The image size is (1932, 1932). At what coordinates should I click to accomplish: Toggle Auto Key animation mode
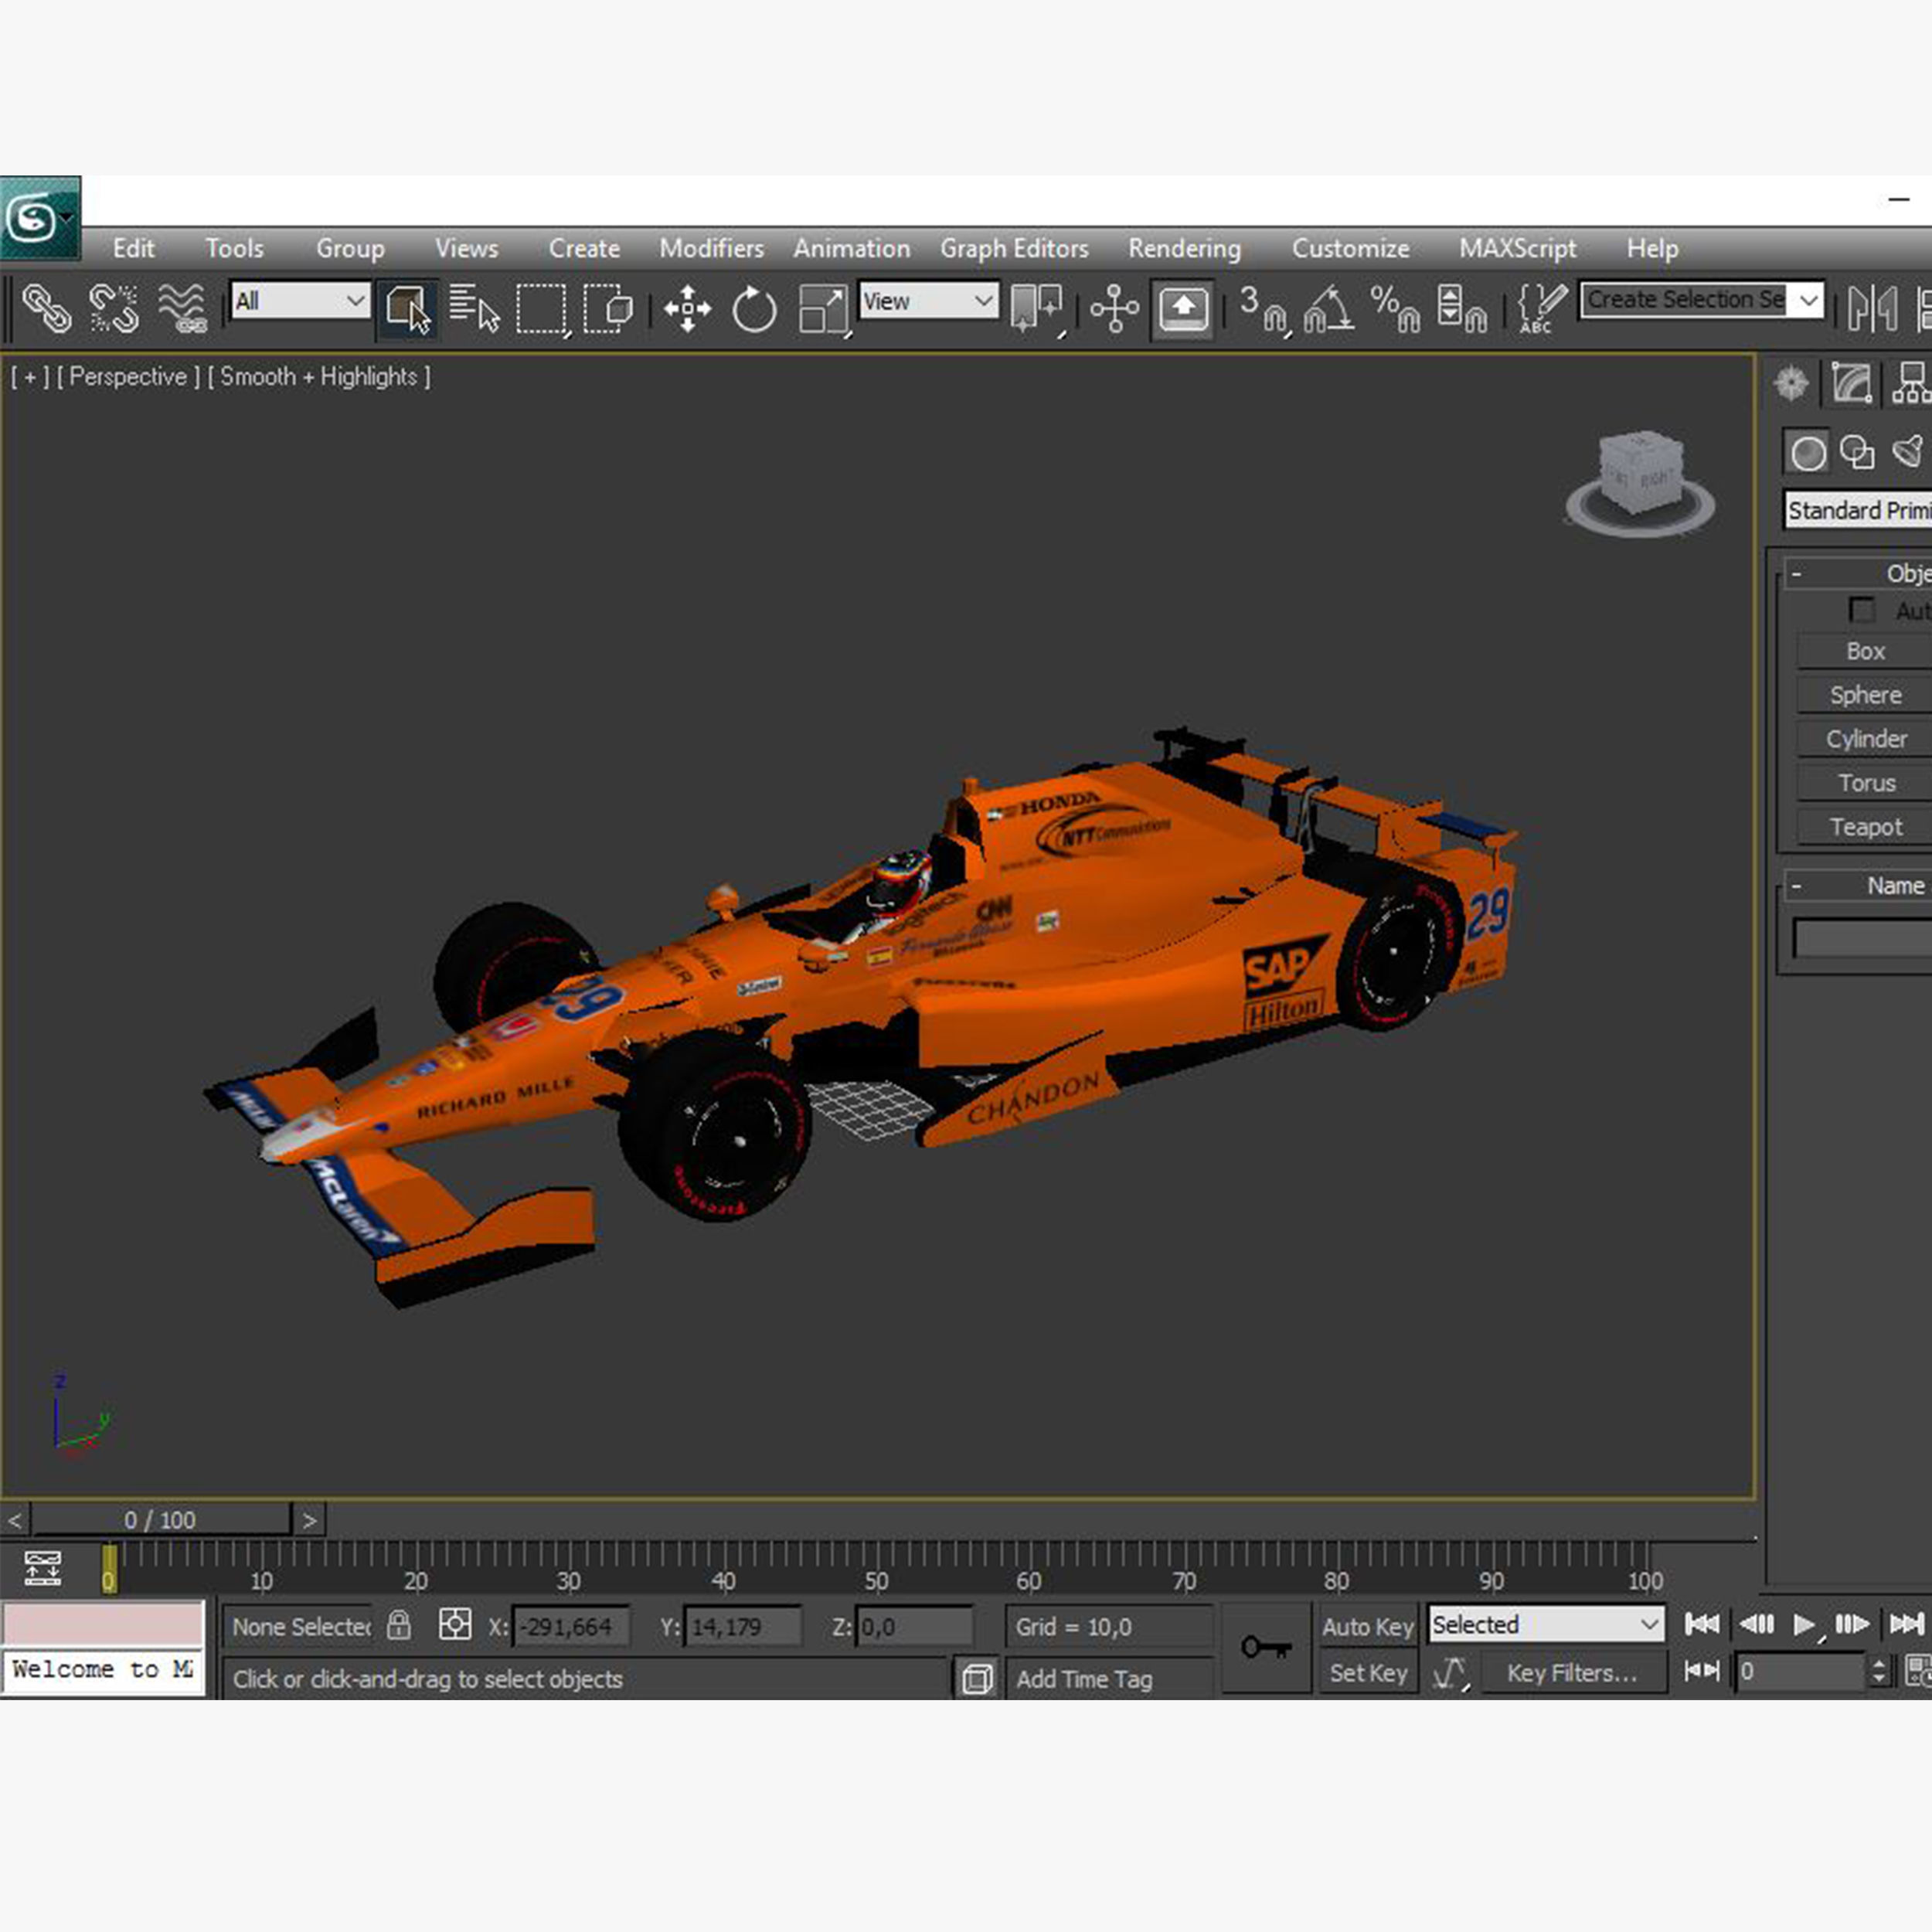coord(1367,1626)
